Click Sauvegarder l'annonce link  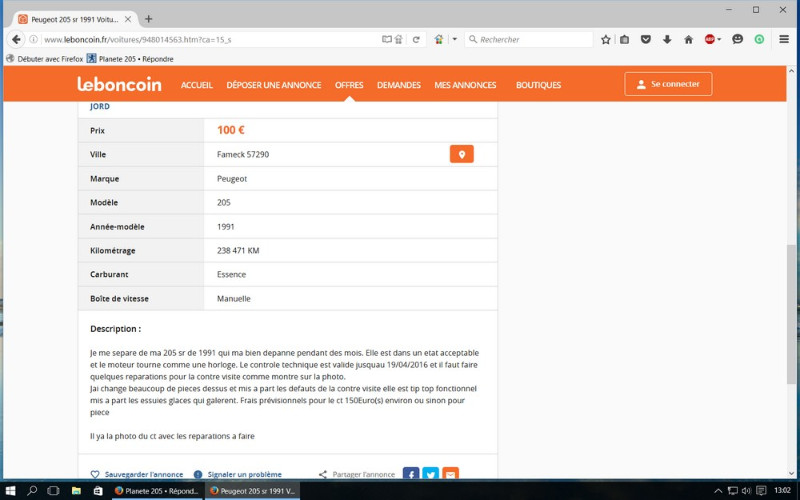point(137,474)
